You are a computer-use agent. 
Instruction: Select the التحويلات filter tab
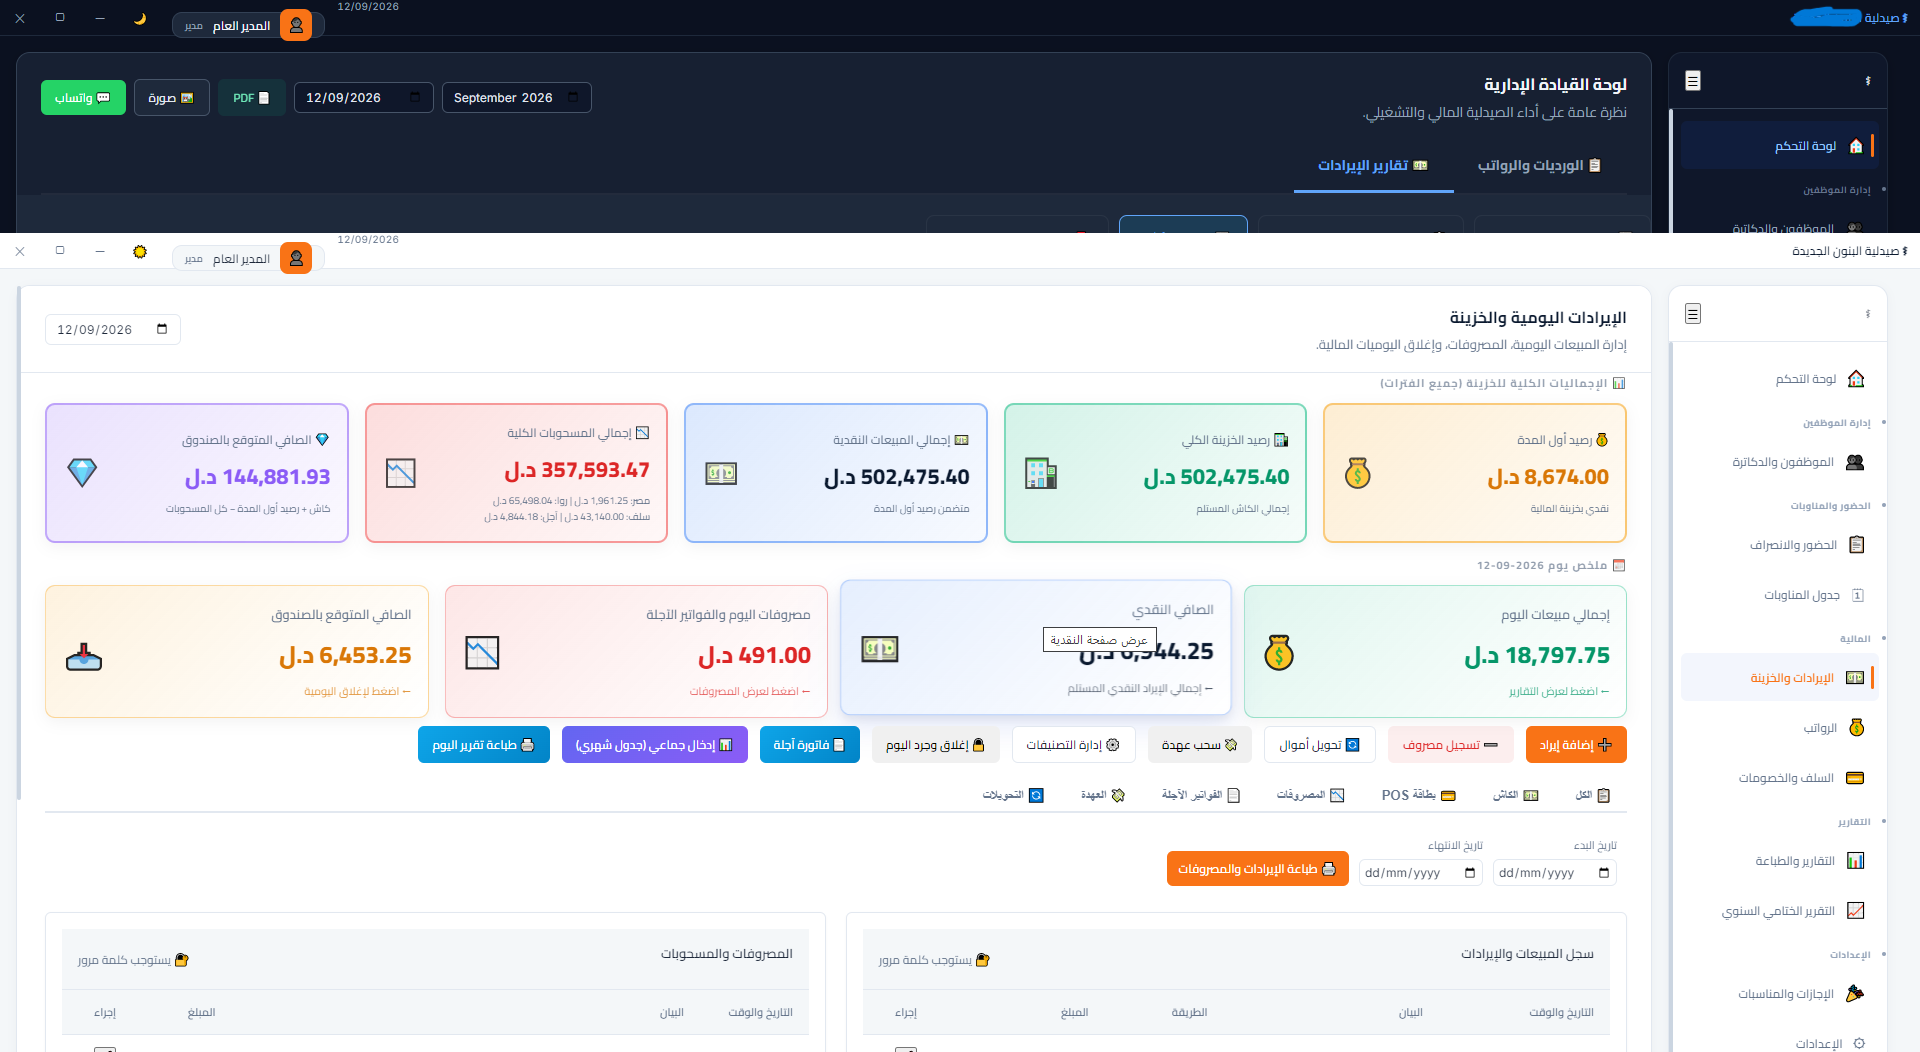pos(1013,795)
